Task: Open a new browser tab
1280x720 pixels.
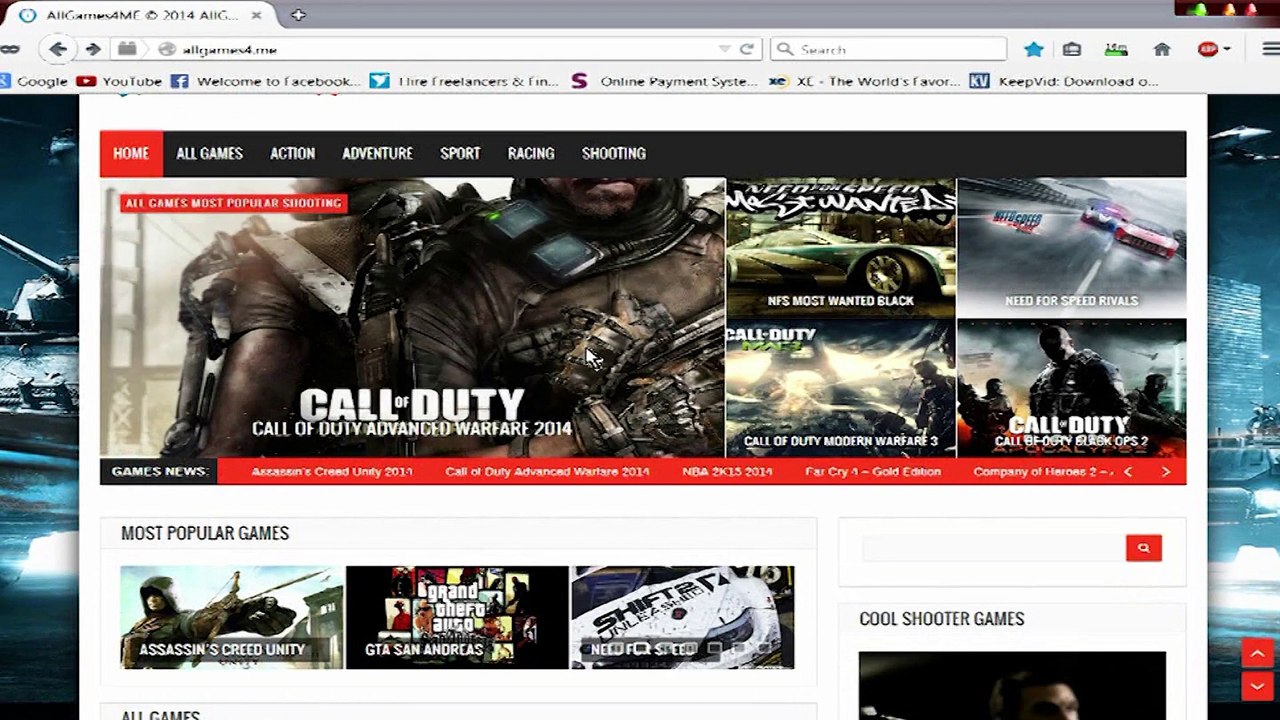Action: [298, 15]
